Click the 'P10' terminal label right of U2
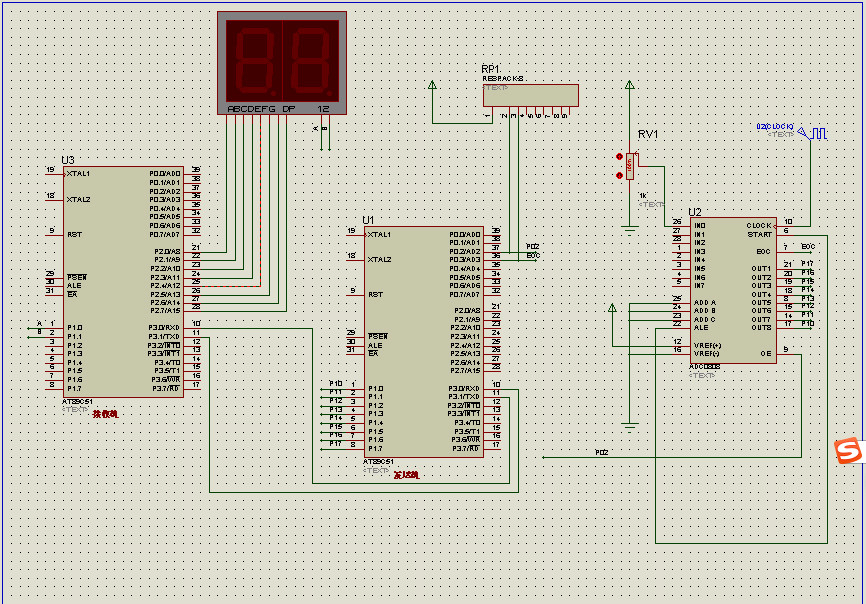The height and width of the screenshot is (604, 866). tap(807, 324)
